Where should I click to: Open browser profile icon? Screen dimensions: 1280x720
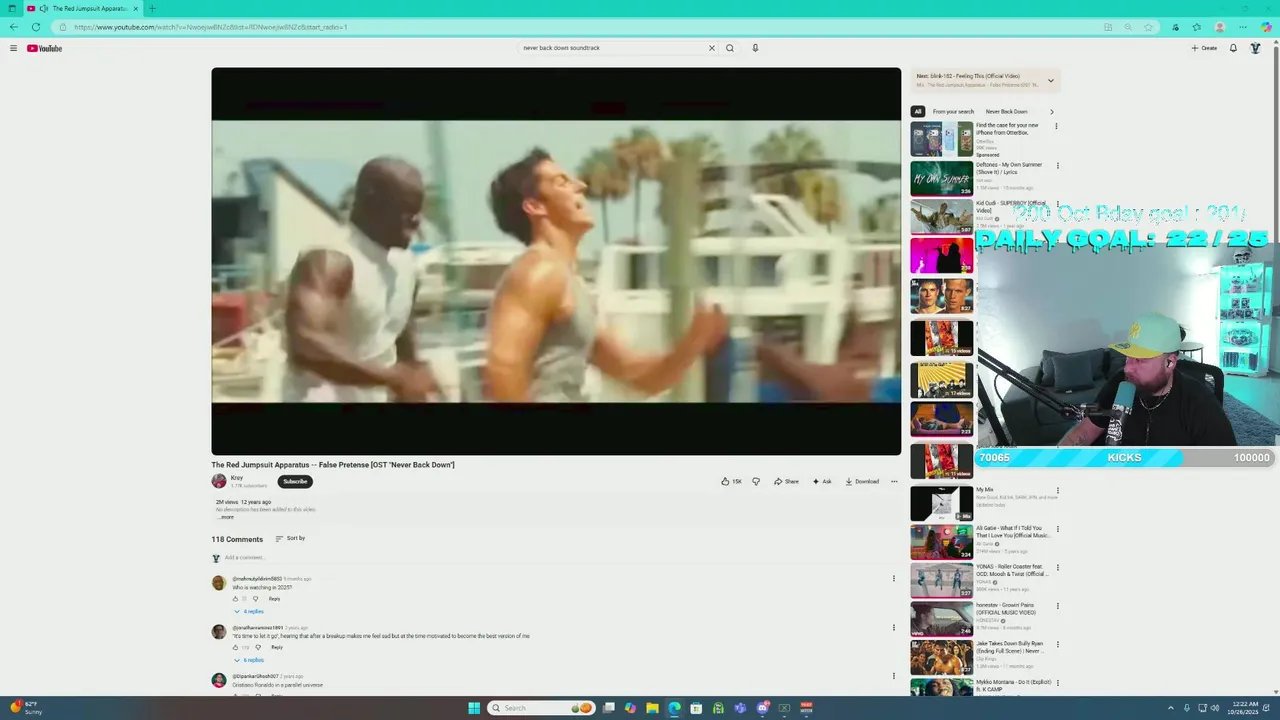point(1220,27)
